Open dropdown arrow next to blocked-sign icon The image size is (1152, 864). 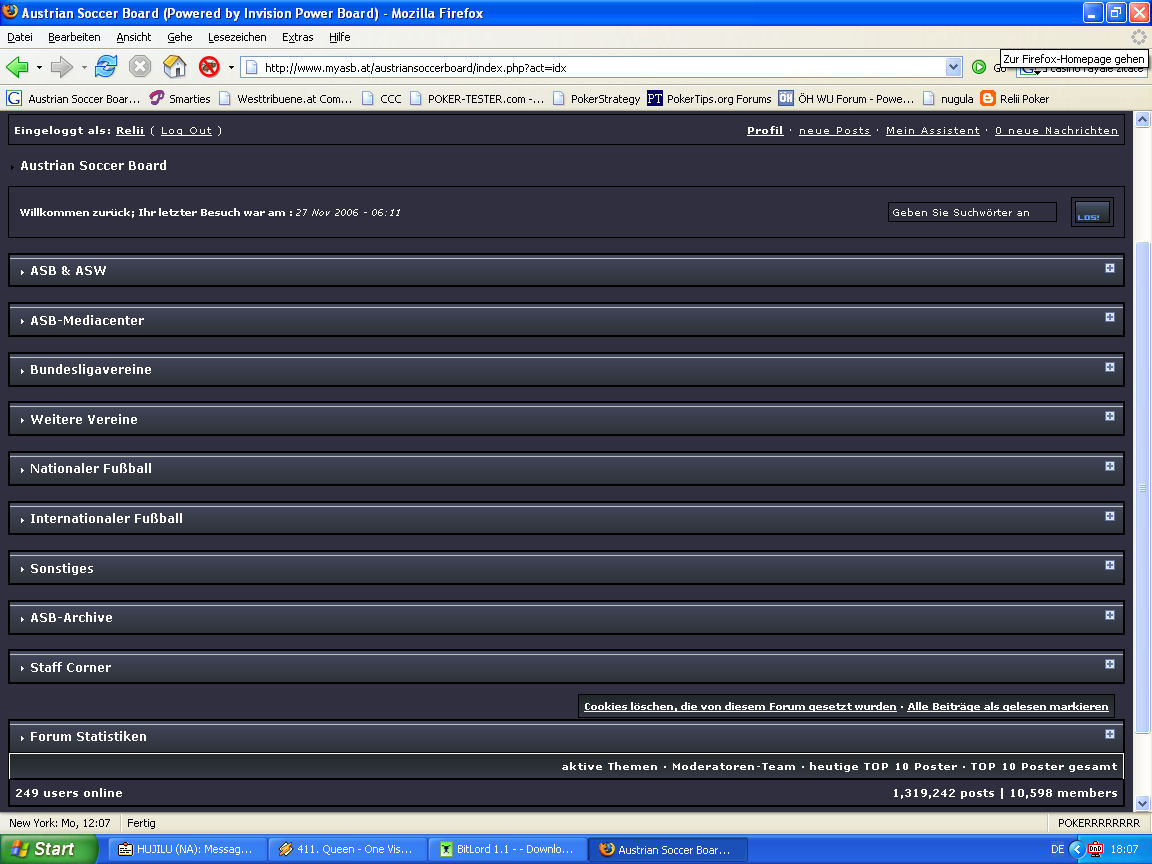[x=231, y=67]
